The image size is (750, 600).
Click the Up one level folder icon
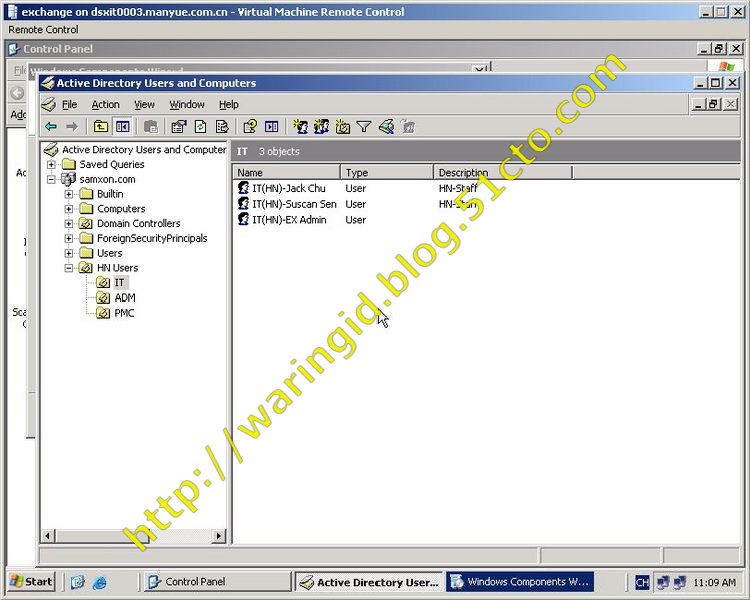click(101, 127)
